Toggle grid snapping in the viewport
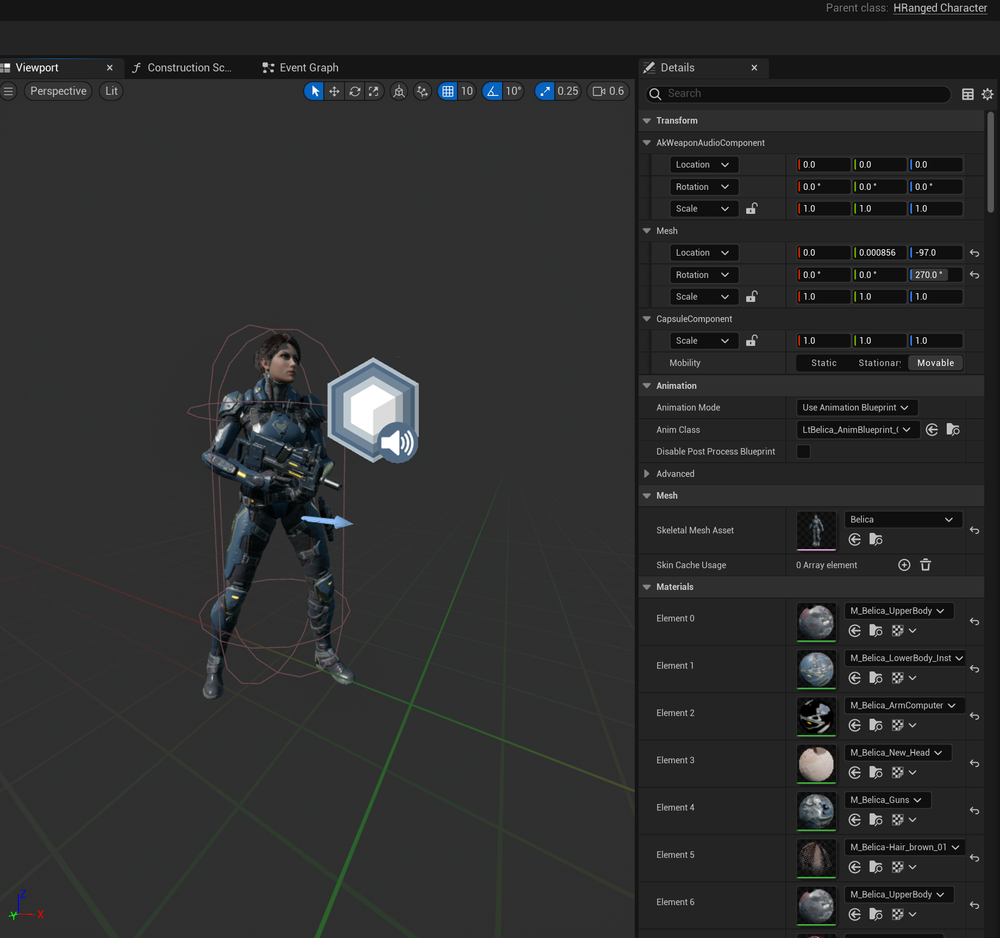 [448, 91]
